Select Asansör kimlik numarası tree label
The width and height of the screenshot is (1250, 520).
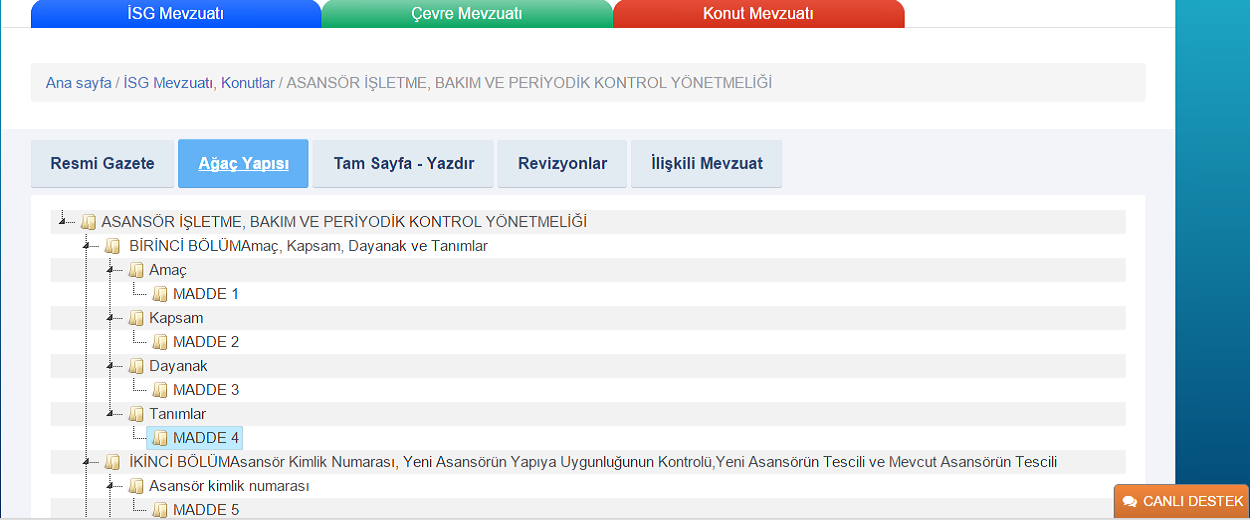pyautogui.click(x=229, y=486)
